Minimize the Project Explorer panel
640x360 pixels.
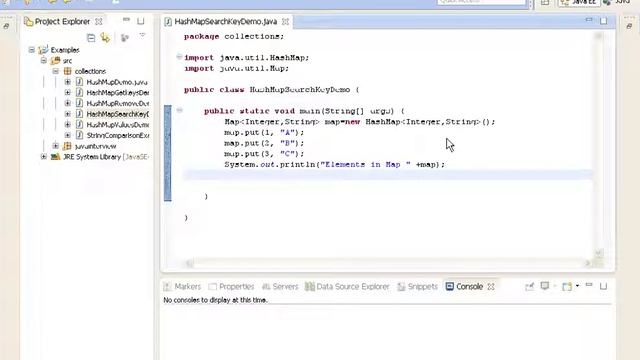(126, 20)
